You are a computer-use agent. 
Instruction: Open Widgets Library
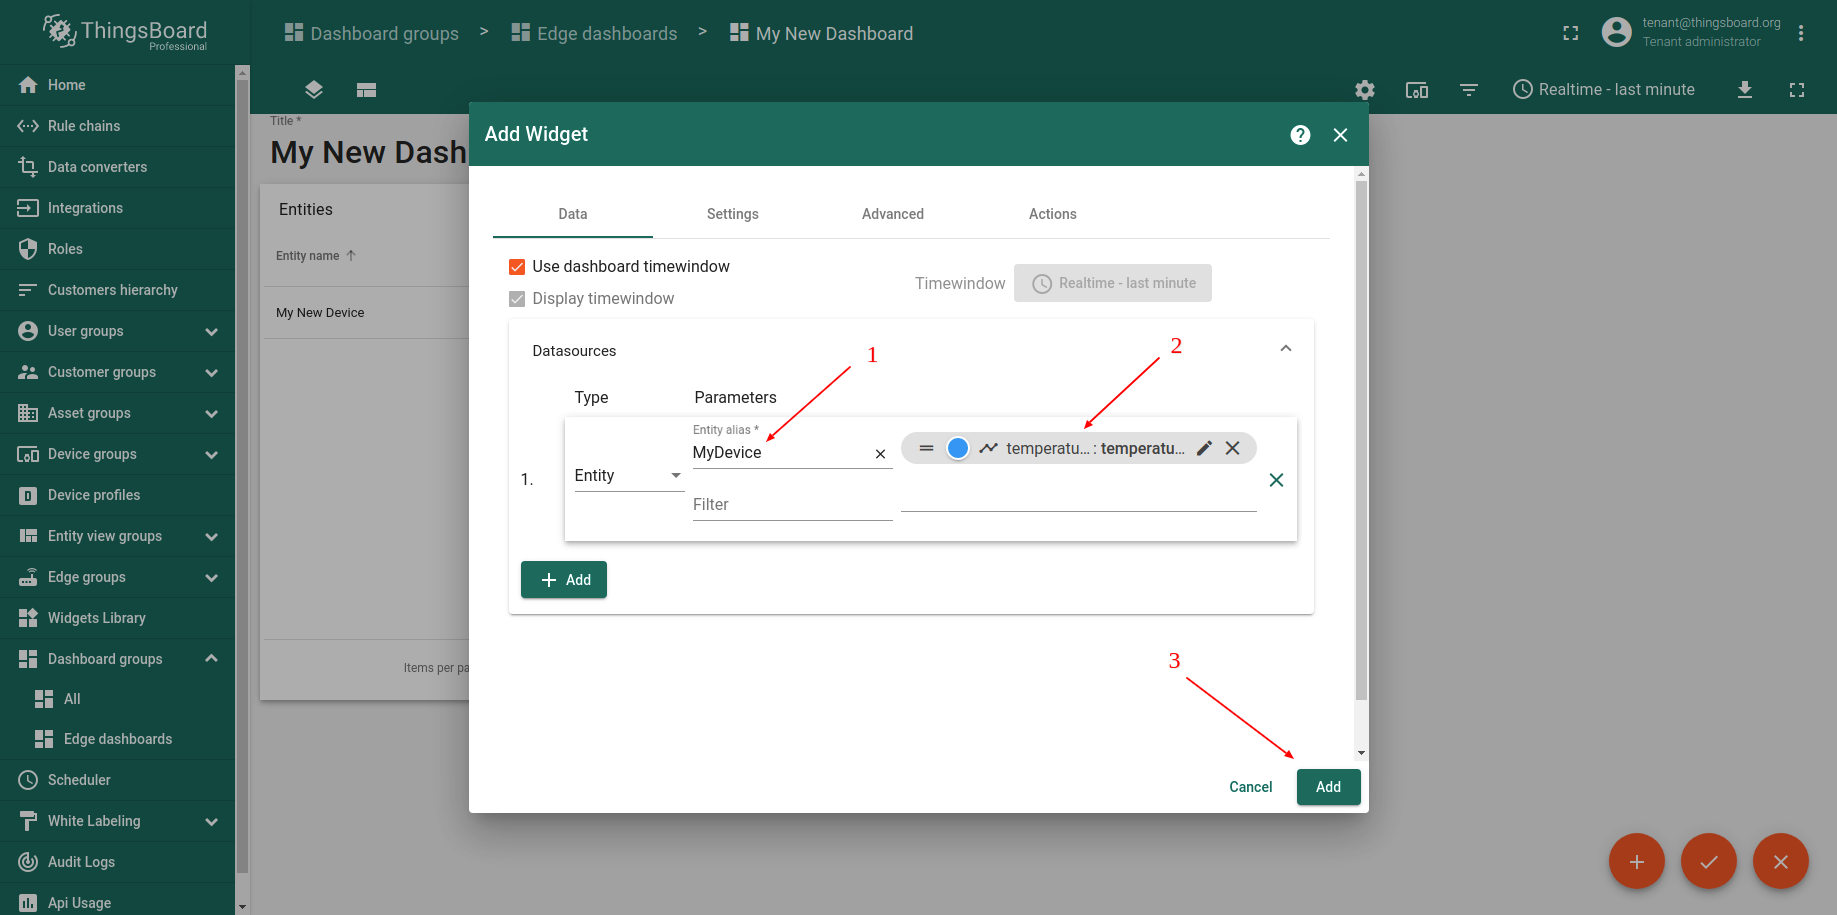[117, 618]
